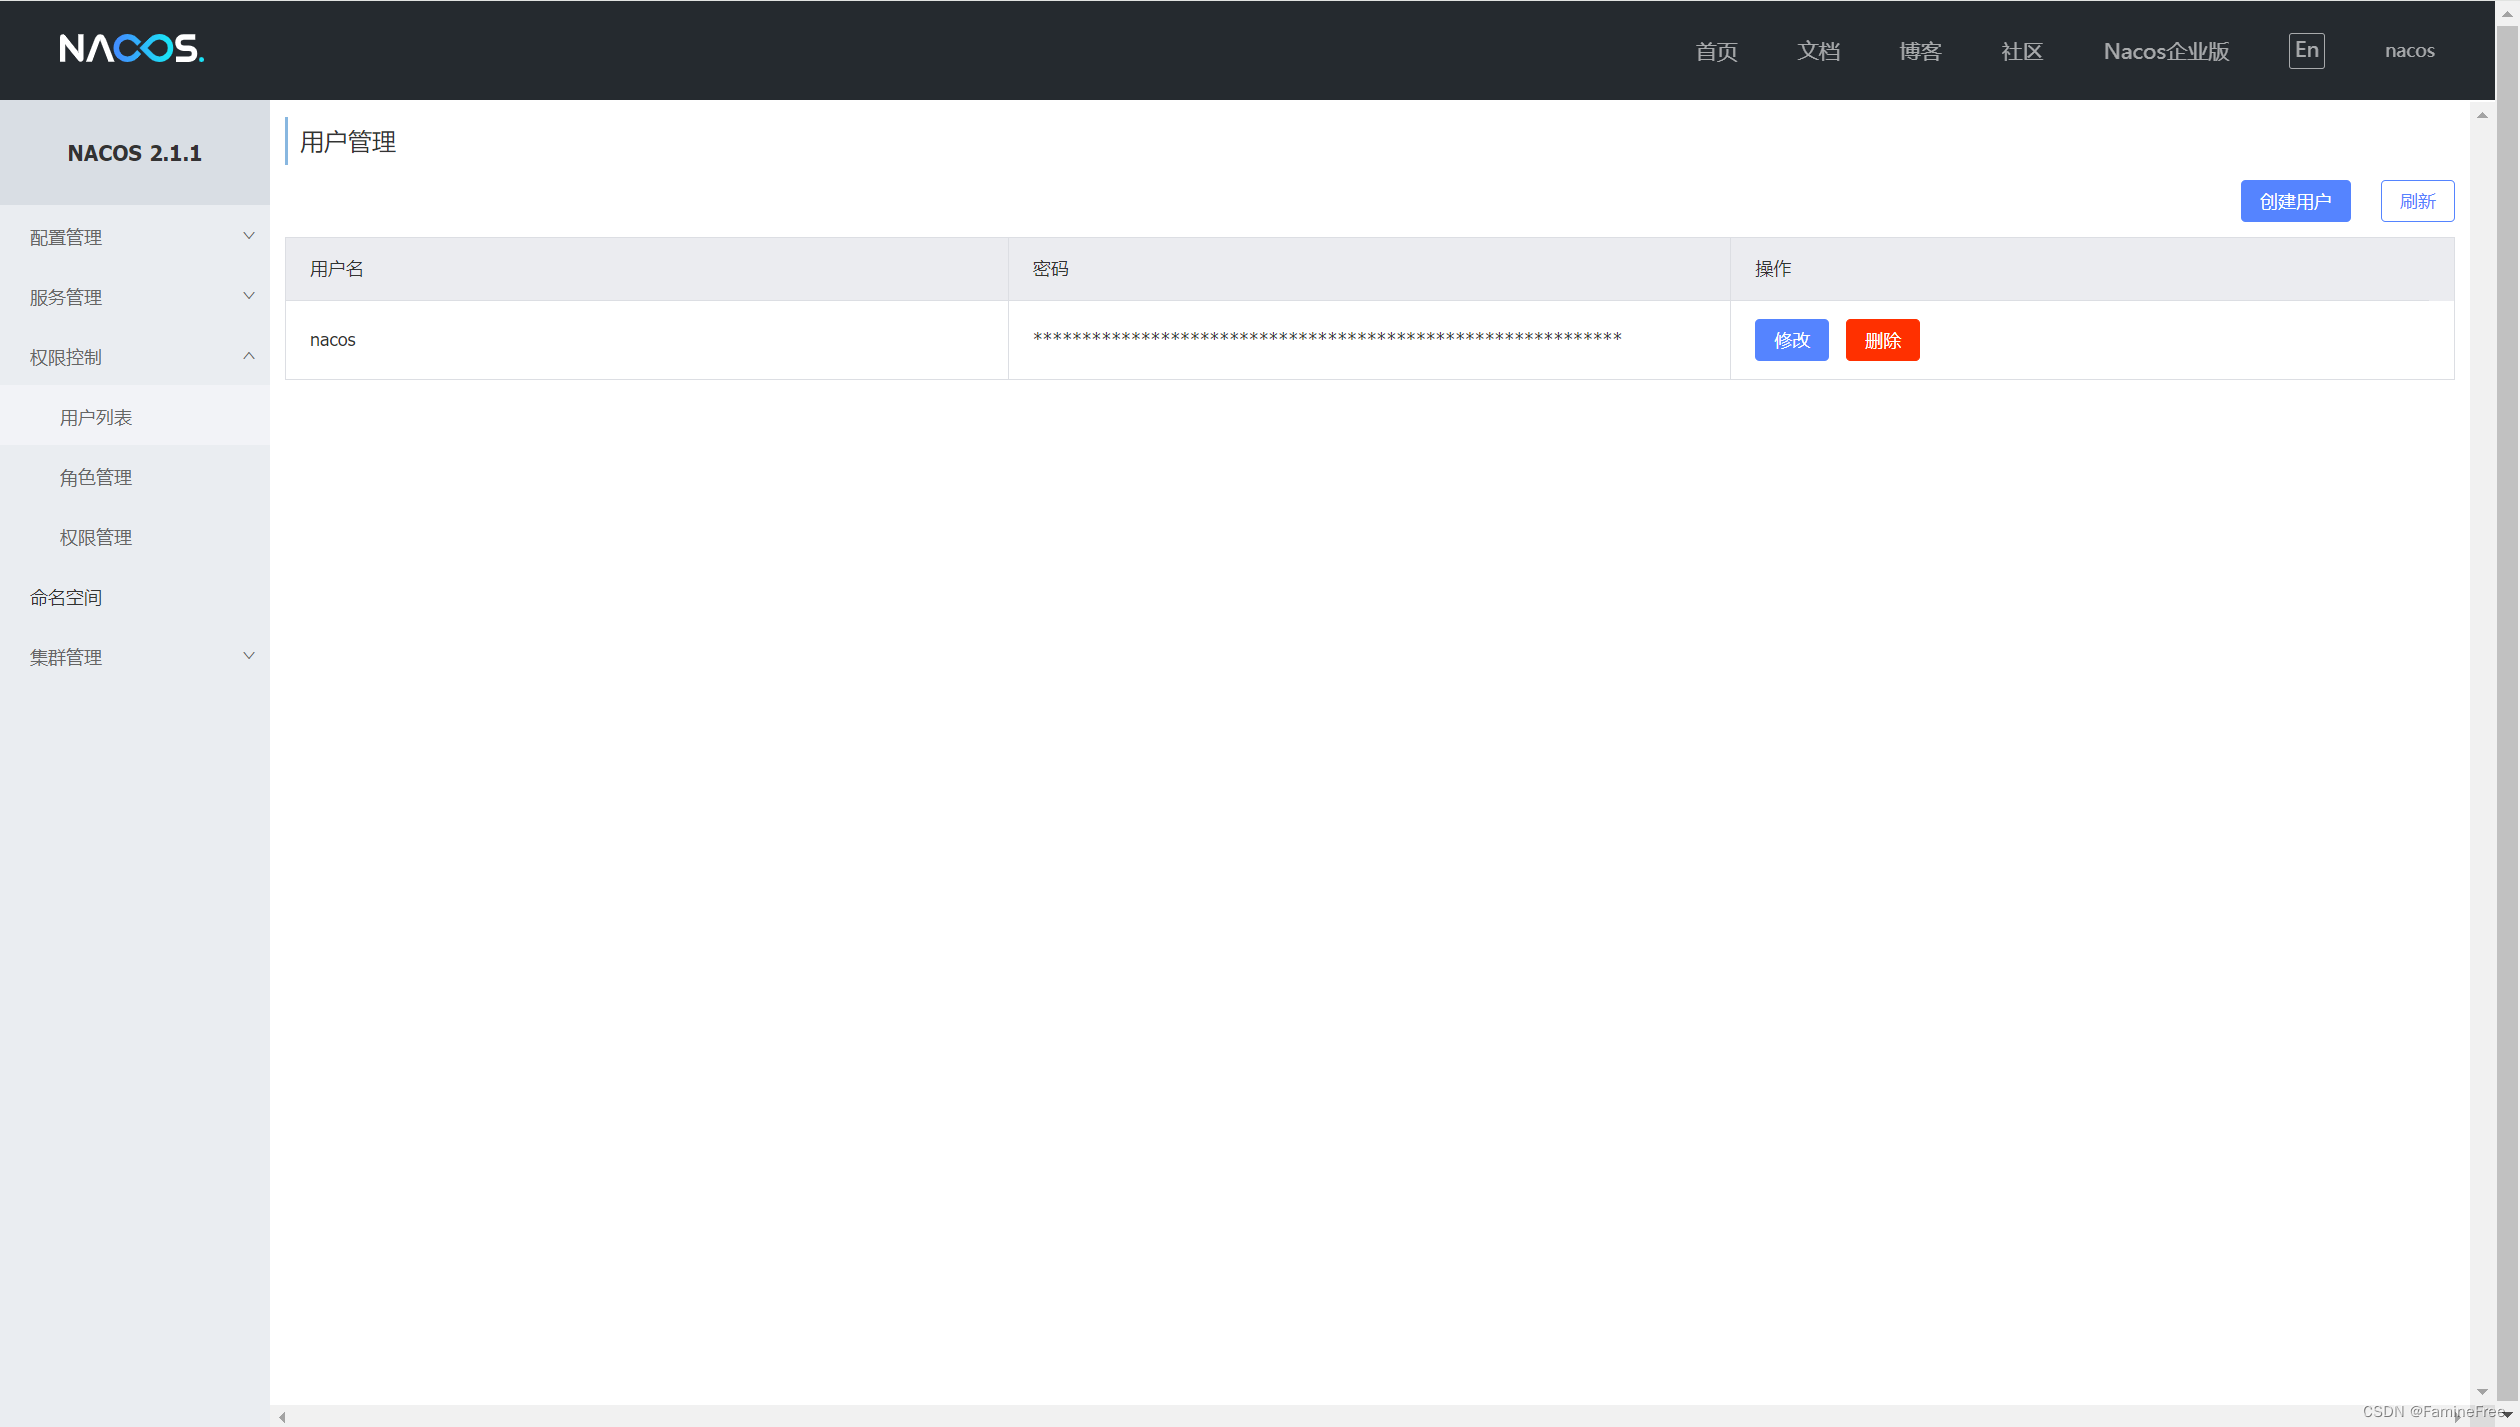The width and height of the screenshot is (2520, 1427).
Task: Click the NACOS logo
Action: click(x=131, y=49)
